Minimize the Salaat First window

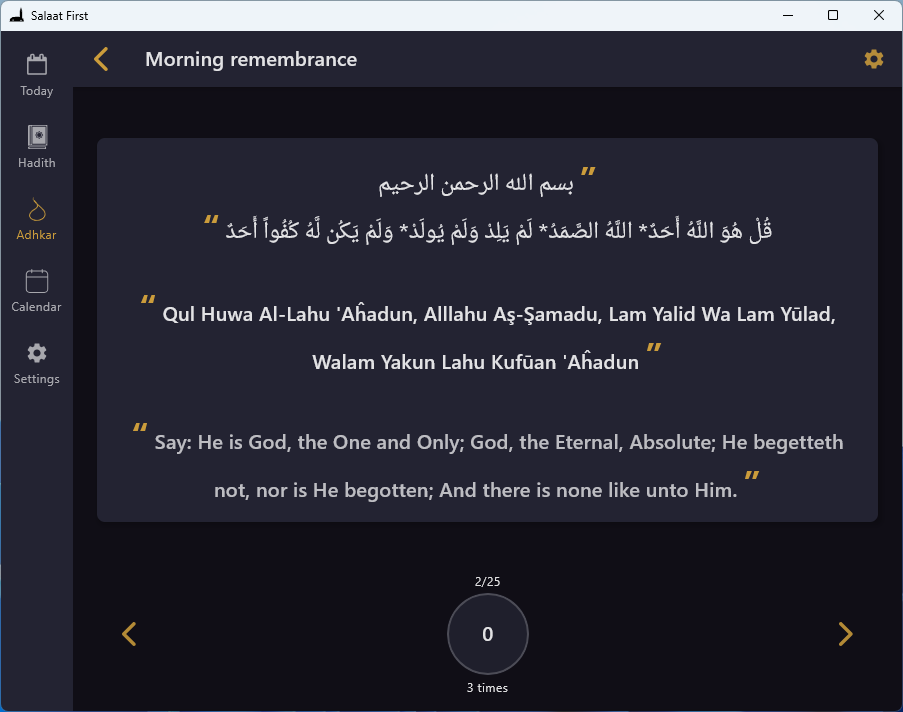click(x=787, y=15)
